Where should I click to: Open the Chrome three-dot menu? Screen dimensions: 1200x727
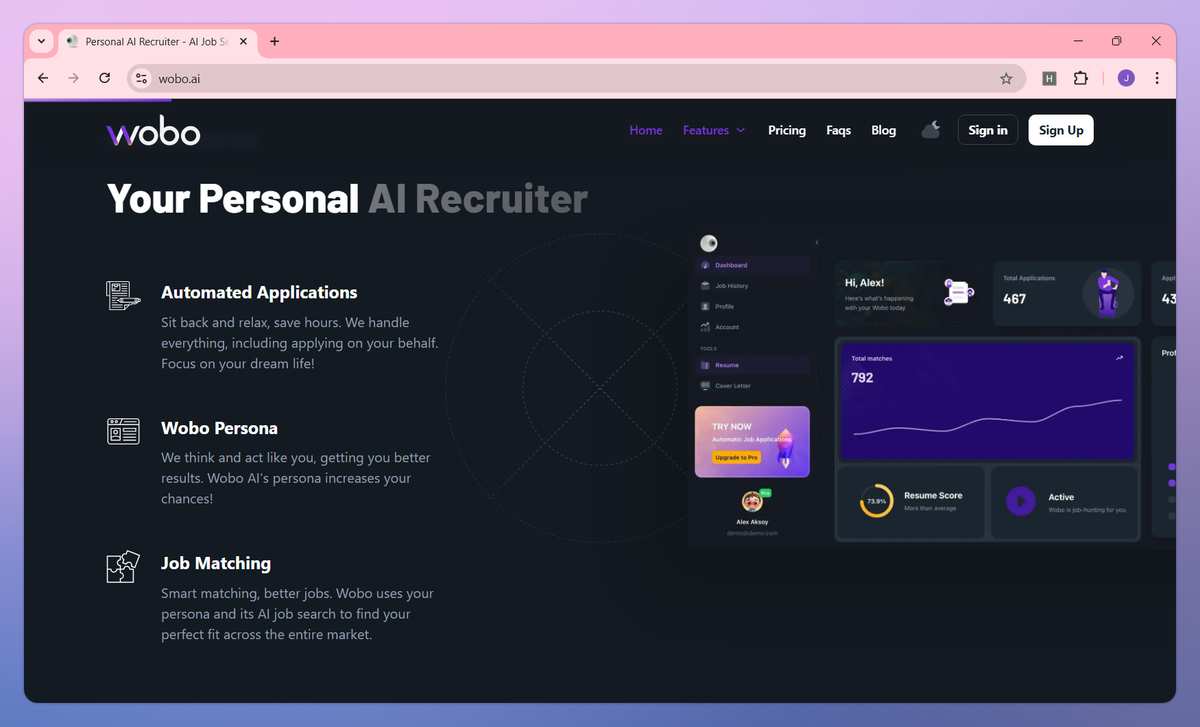[1157, 78]
